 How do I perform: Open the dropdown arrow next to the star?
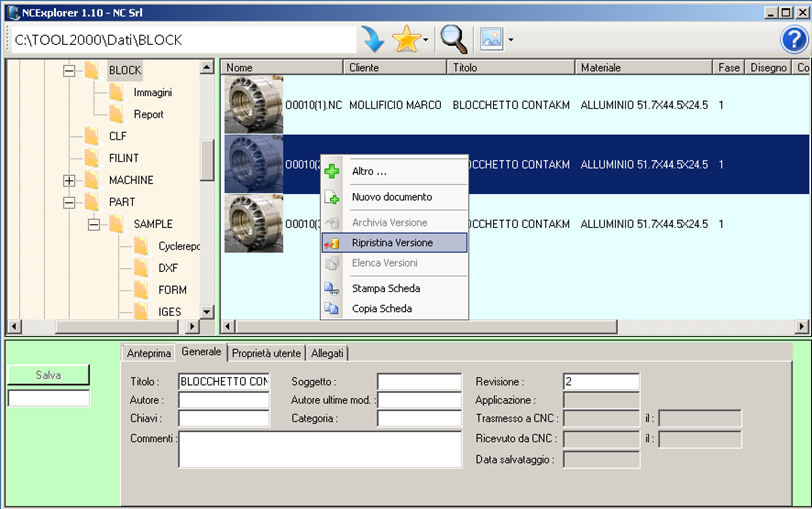click(x=426, y=39)
